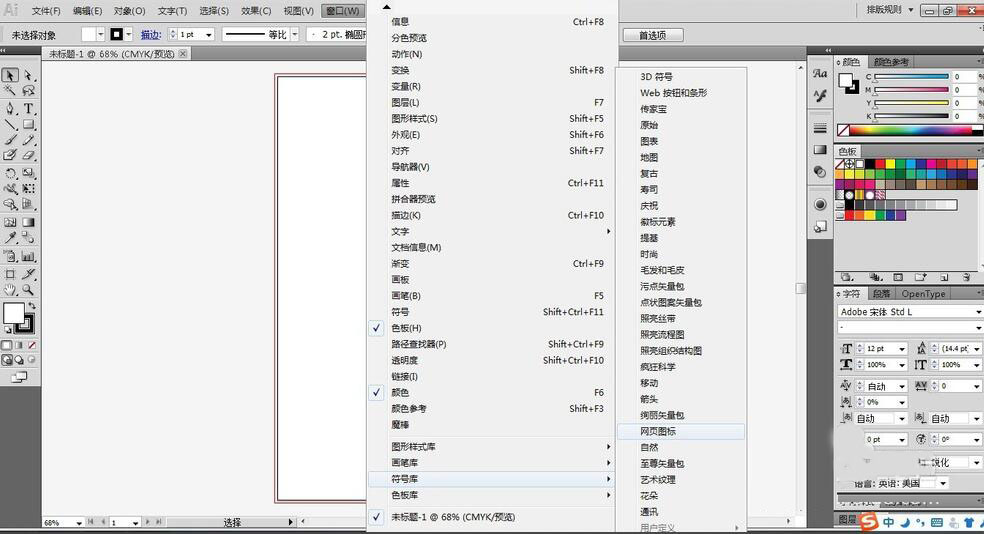Image resolution: width=984 pixels, height=534 pixels.
Task: Adjust the C (cyan) color slider
Action: pyautogui.click(x=911, y=77)
